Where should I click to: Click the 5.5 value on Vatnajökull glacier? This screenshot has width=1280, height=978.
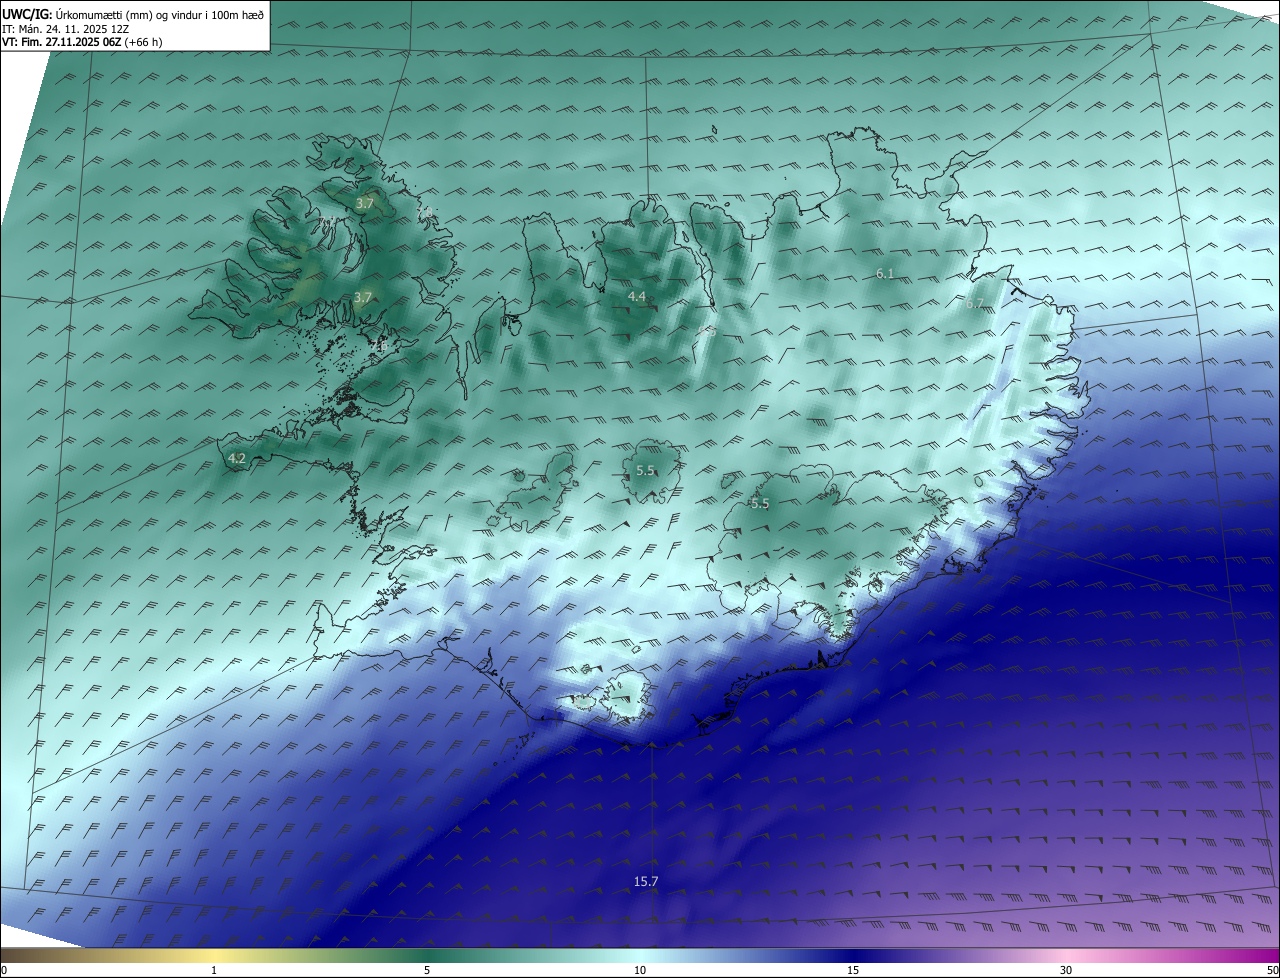click(760, 503)
